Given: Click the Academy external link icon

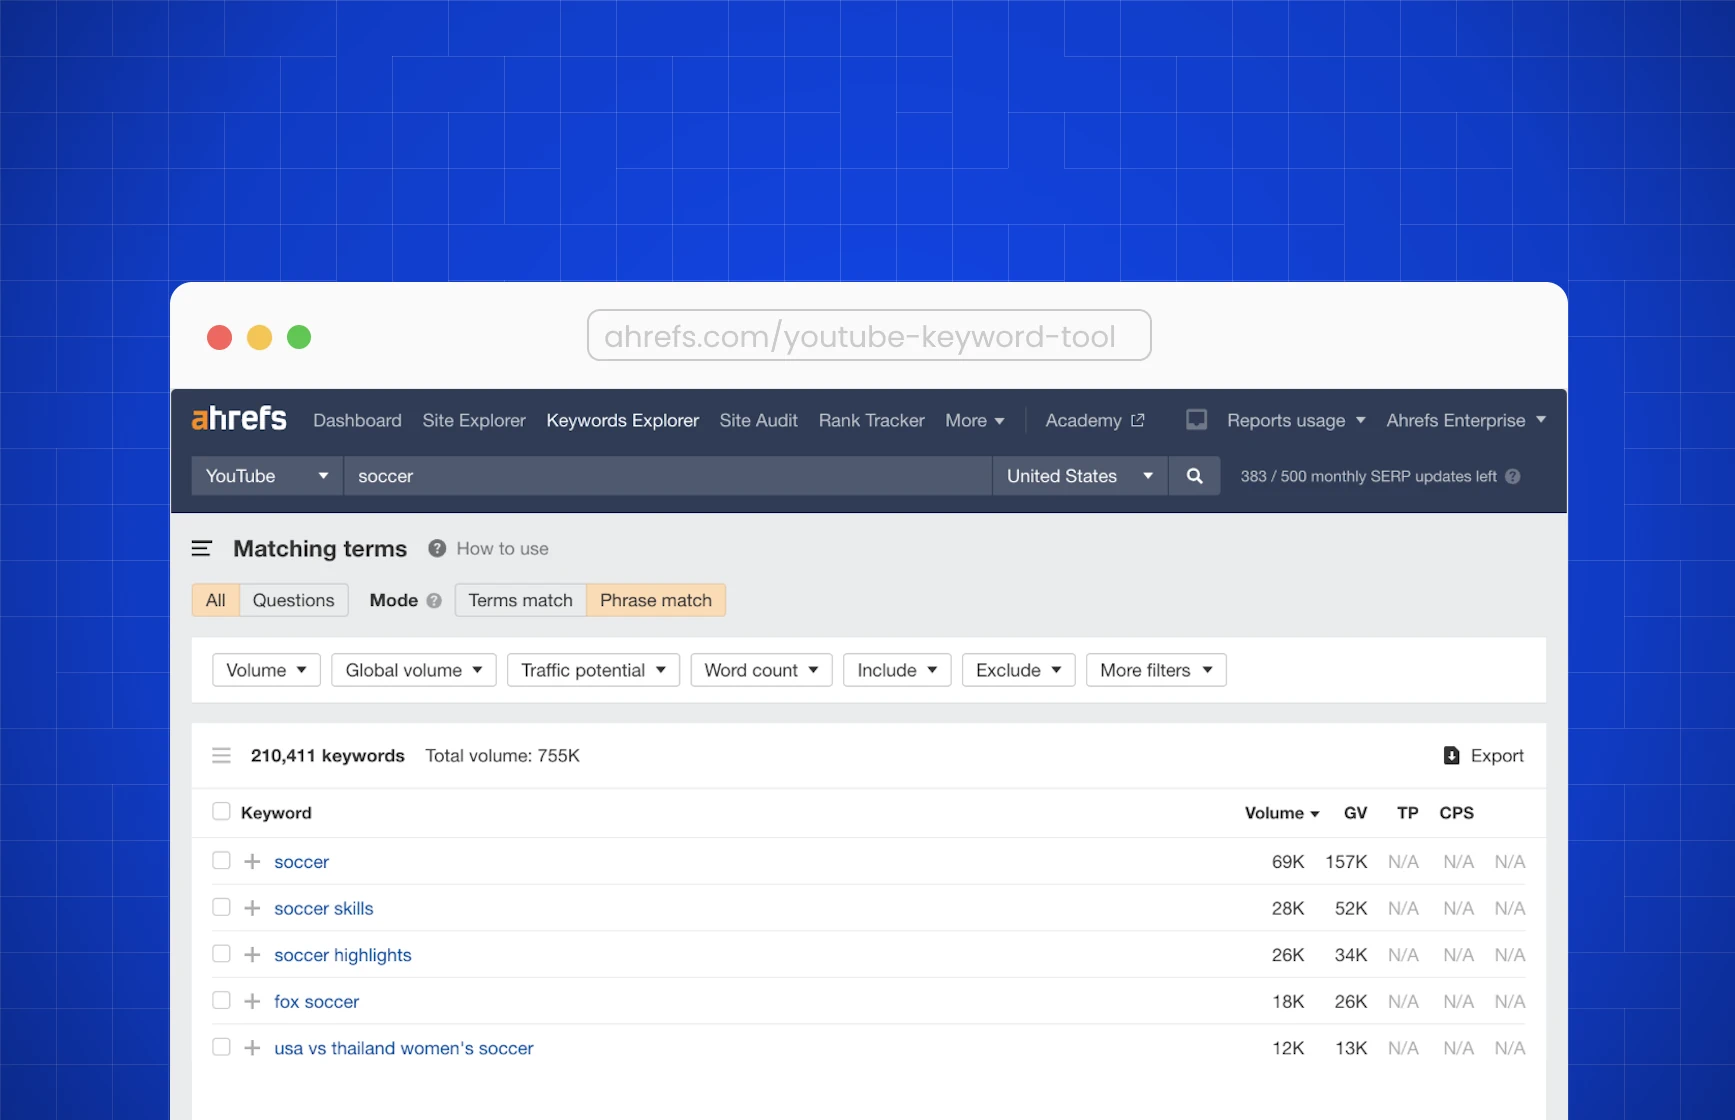Looking at the screenshot, I should coord(1137,420).
